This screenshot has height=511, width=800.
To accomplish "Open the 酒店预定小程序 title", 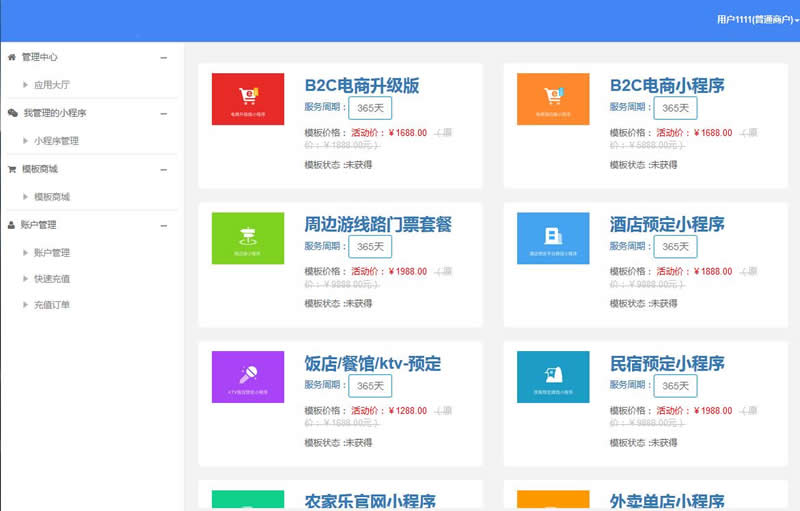I will click(x=667, y=224).
